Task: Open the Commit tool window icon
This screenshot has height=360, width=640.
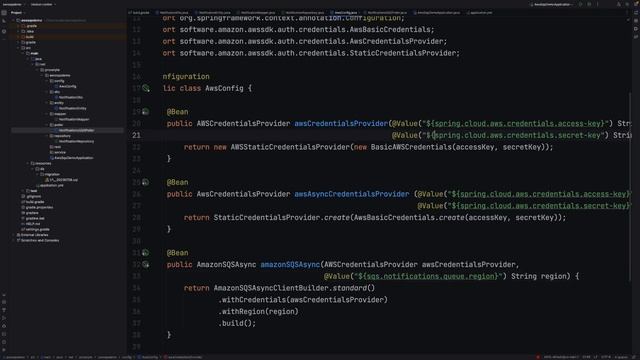Action: [x=4, y=21]
